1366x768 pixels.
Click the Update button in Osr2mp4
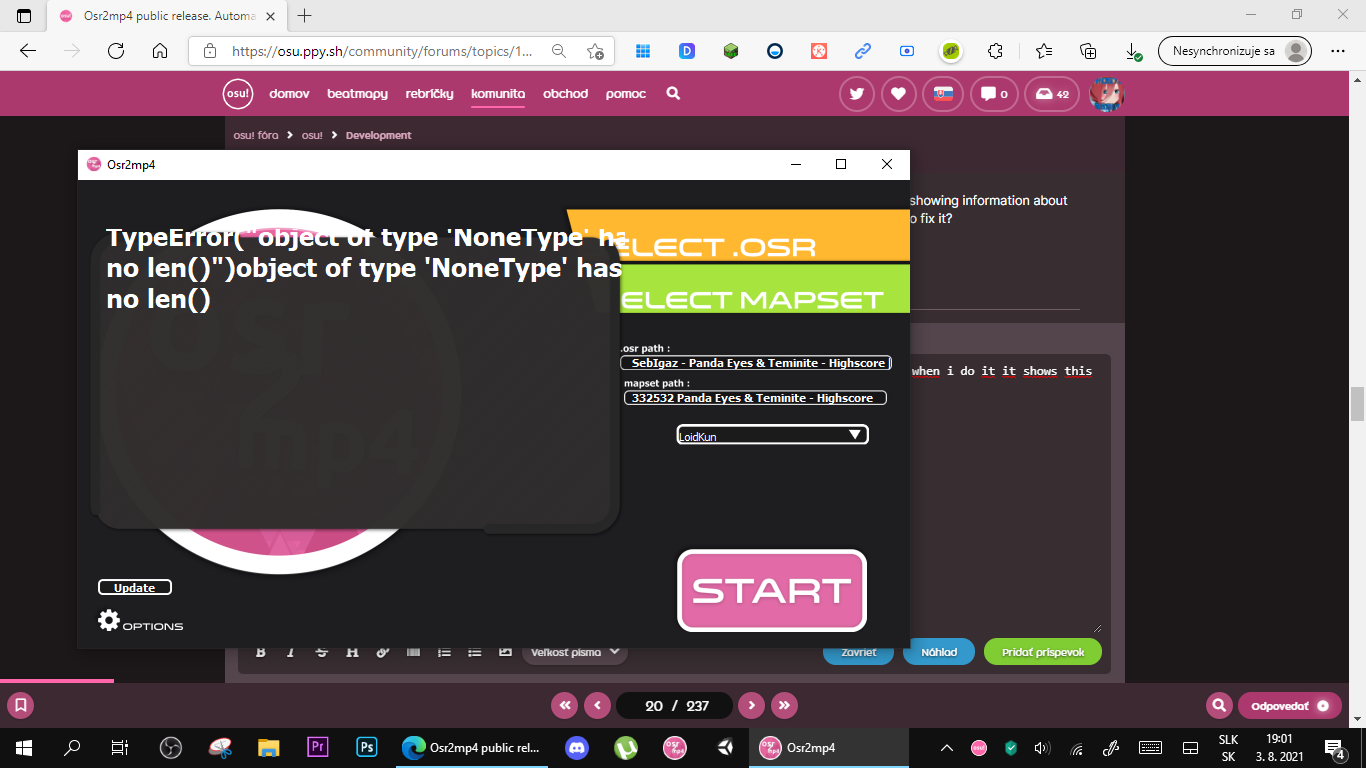pyautogui.click(x=135, y=588)
